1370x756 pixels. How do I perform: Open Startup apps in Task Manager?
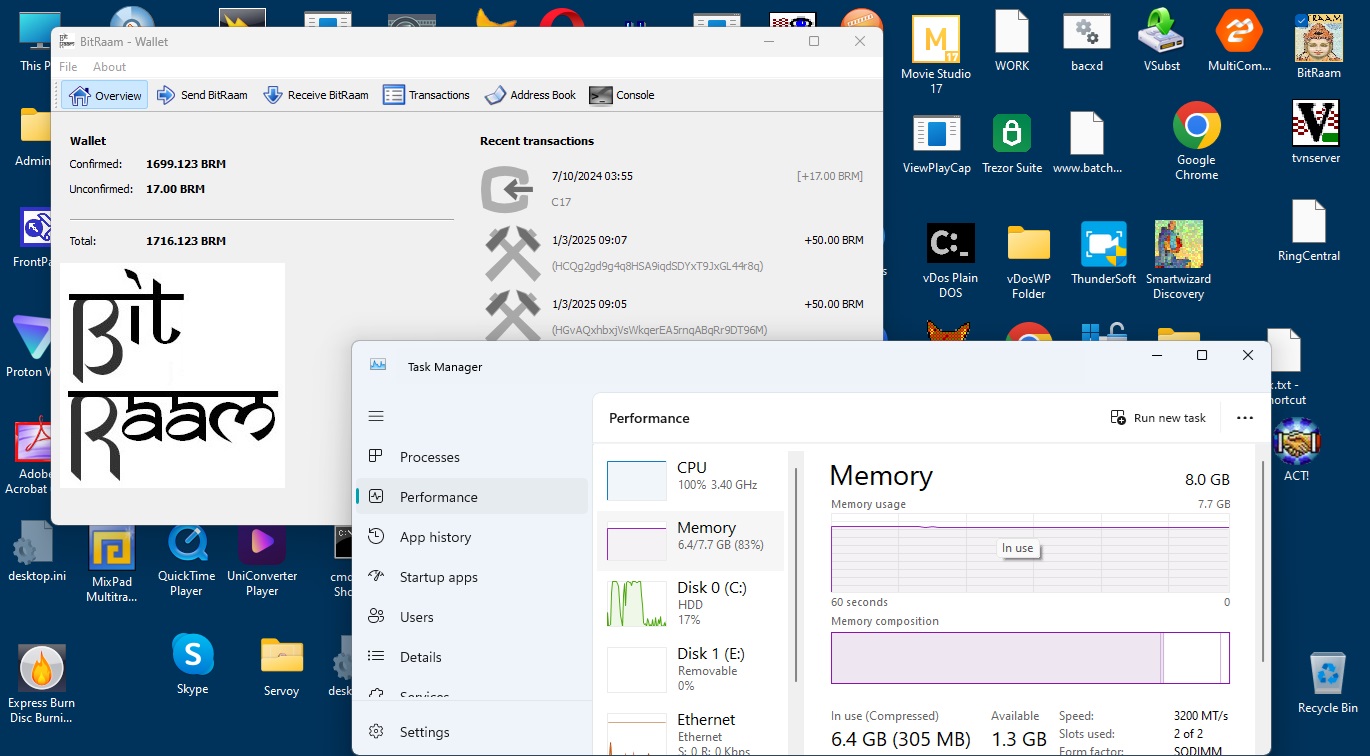coord(472,577)
